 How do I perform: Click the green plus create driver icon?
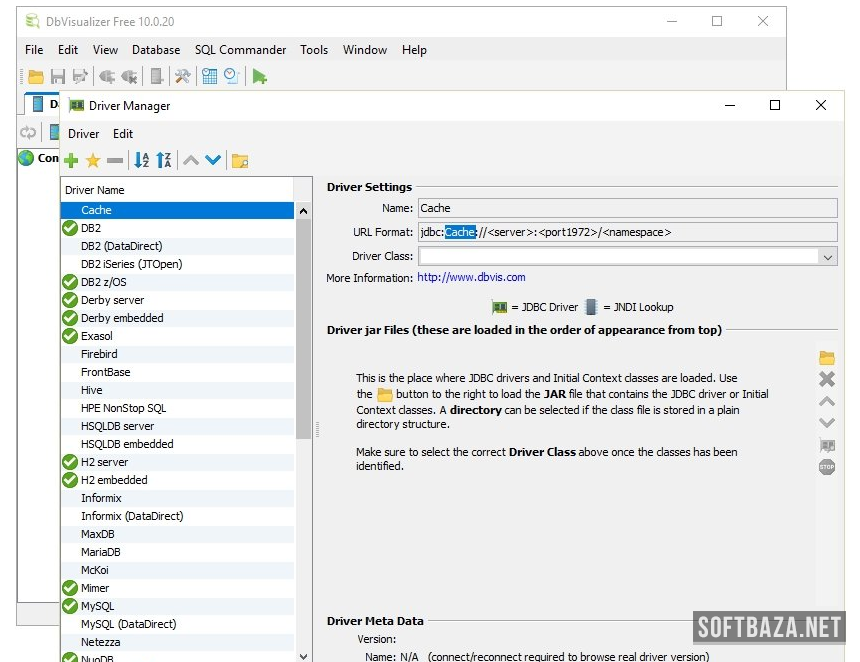point(71,161)
